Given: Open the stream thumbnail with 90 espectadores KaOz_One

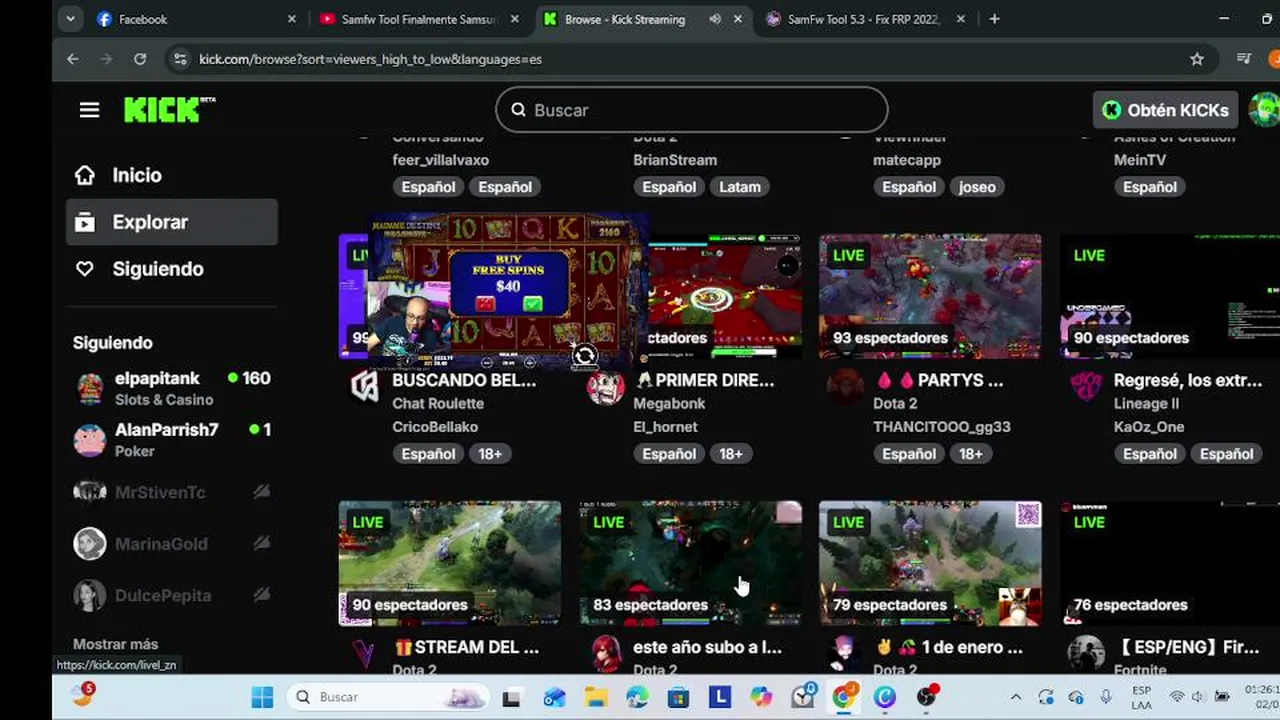Looking at the screenshot, I should point(1170,296).
